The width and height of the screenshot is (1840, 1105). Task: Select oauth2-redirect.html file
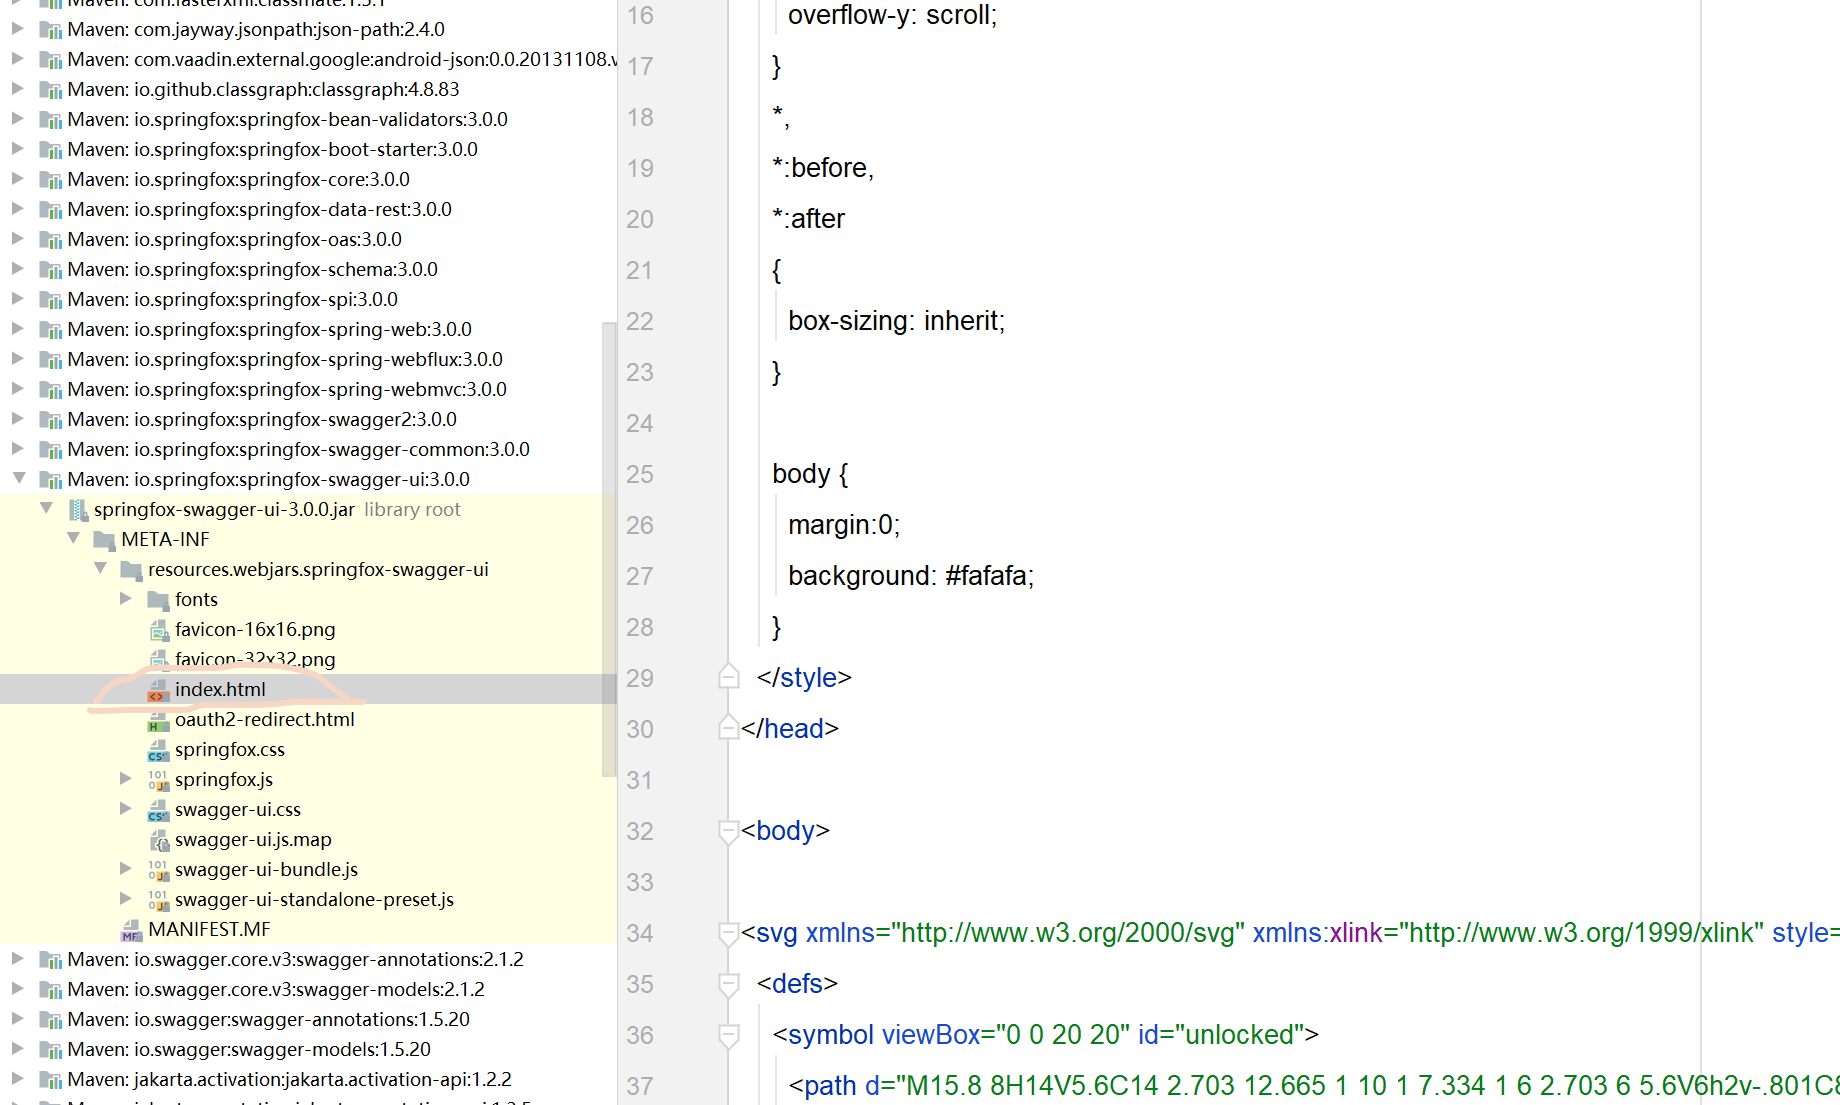click(x=264, y=719)
